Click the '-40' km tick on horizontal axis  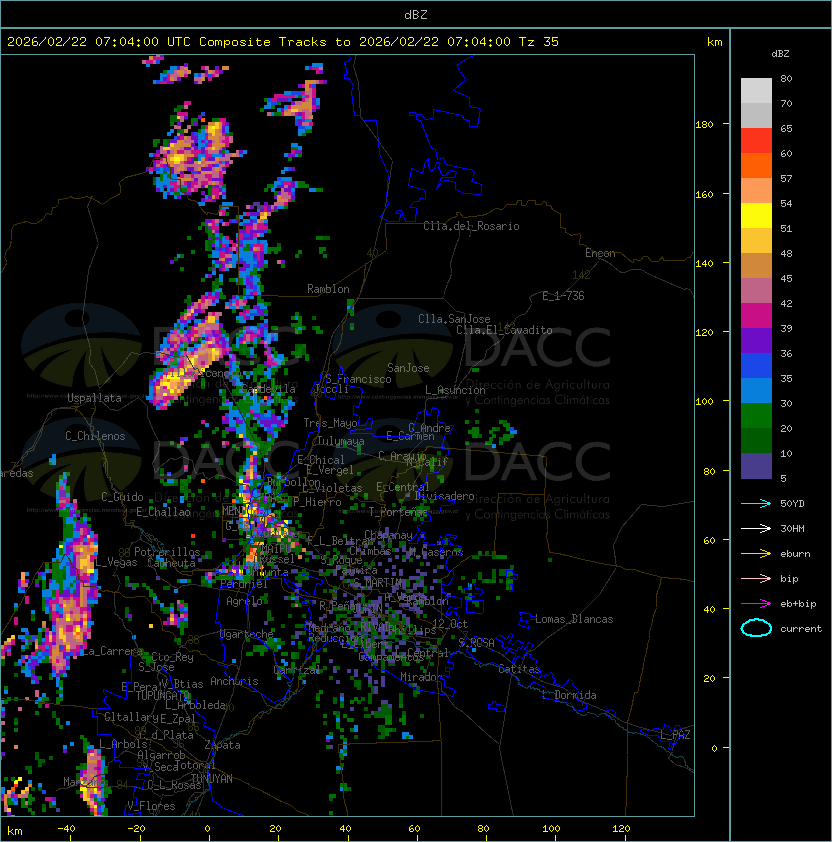66,828
